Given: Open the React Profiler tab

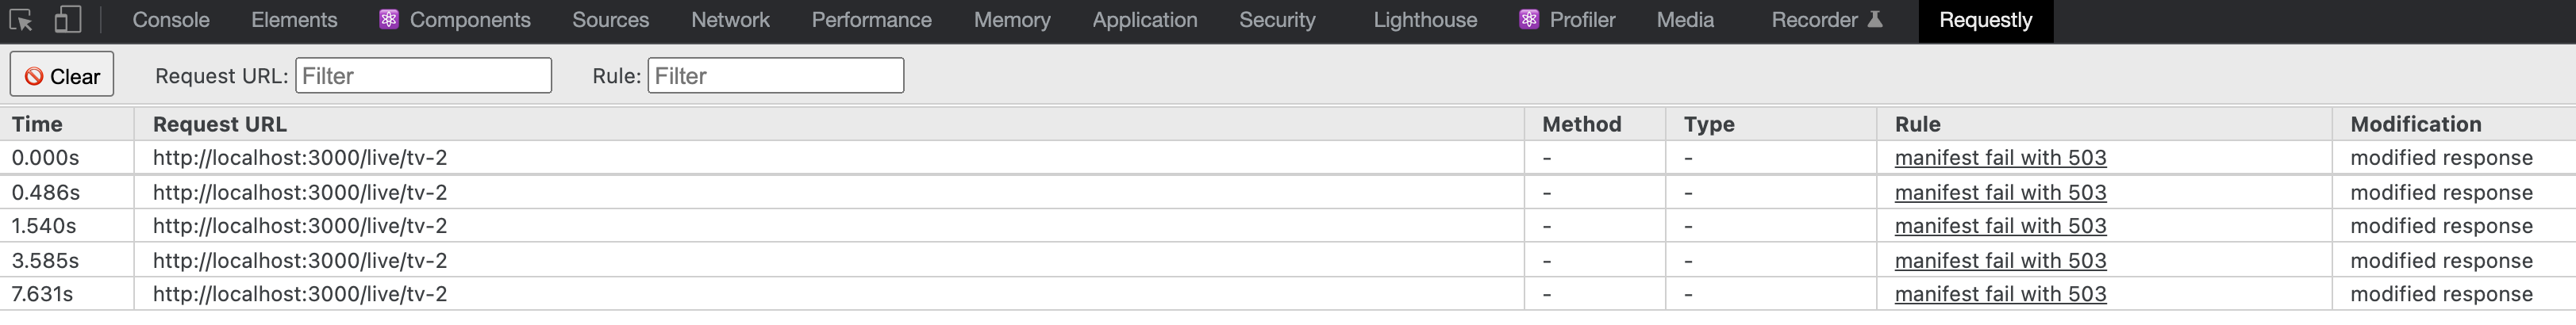Looking at the screenshot, I should (1568, 20).
